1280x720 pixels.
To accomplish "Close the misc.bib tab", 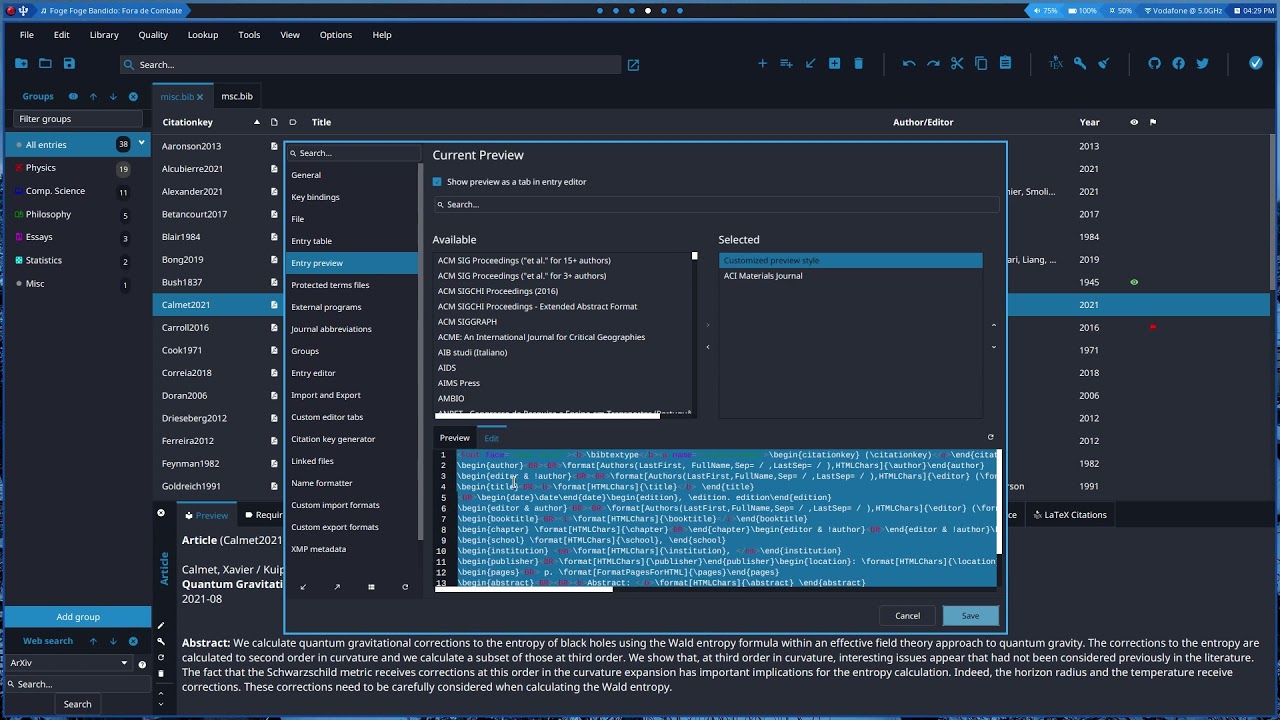I will (200, 97).
